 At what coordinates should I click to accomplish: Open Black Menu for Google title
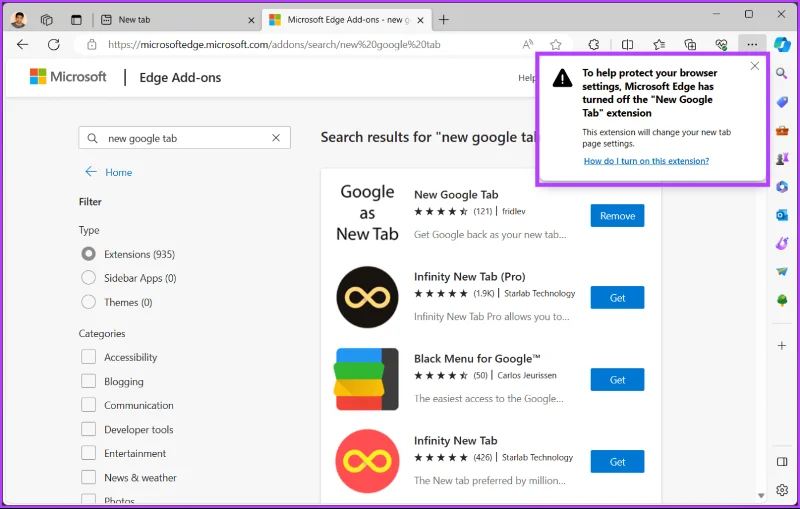tap(477, 359)
